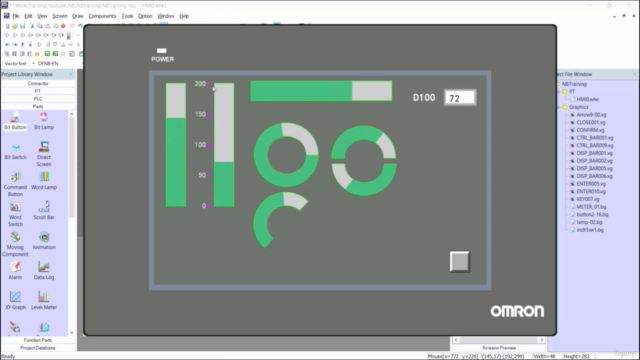
Task: Click the Cut scissors toolbar icon
Action: (32, 26)
